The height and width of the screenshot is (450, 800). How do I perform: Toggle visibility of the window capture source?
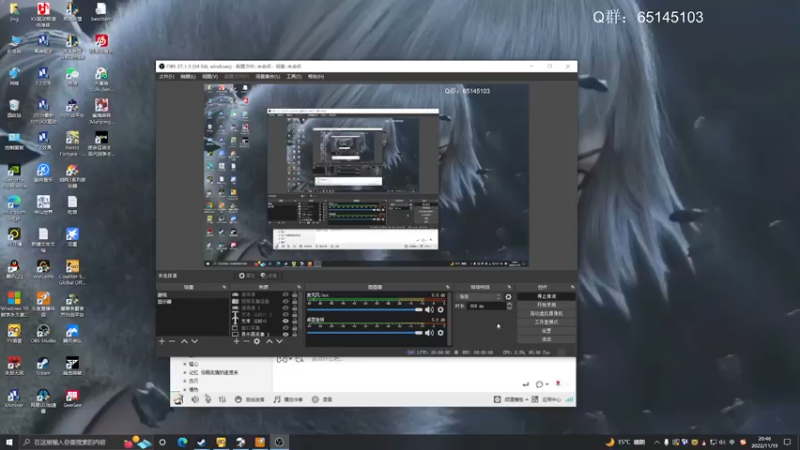285,328
